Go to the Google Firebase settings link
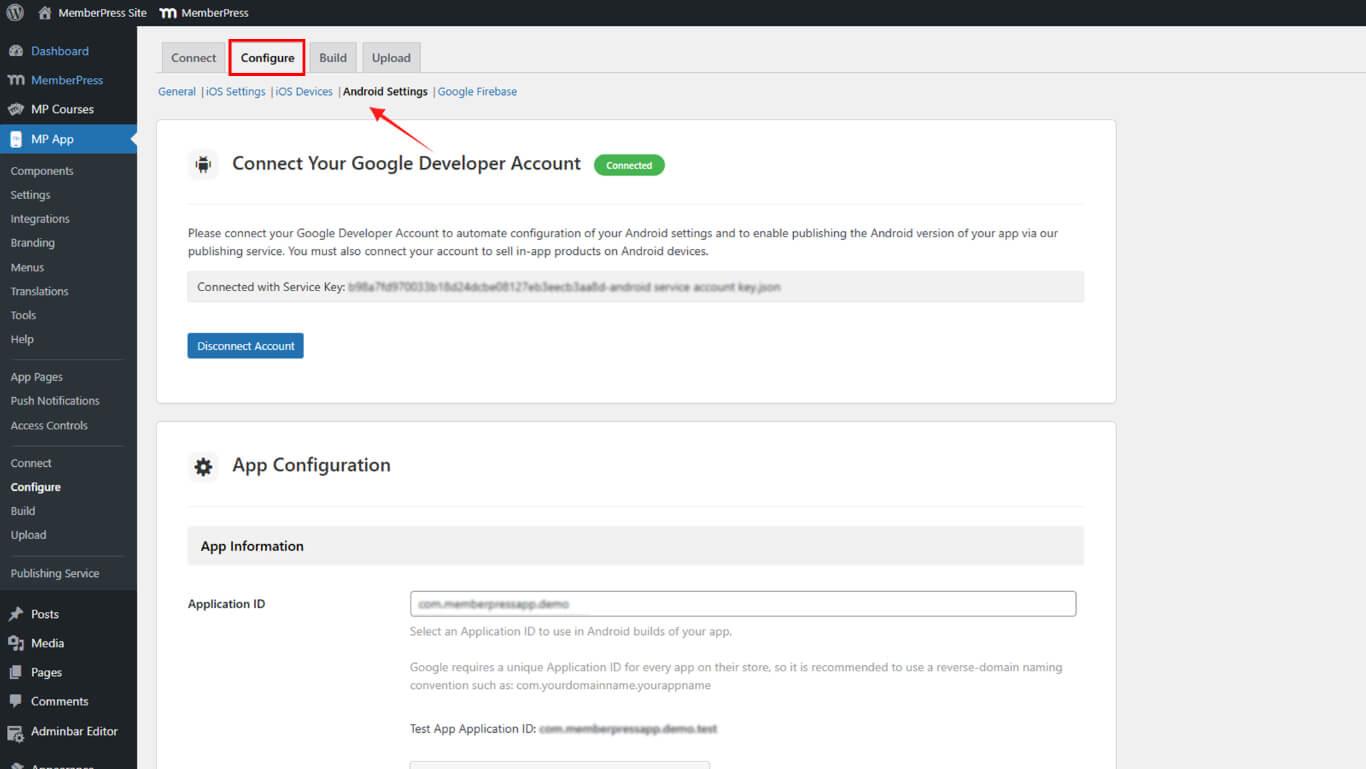 [477, 92]
